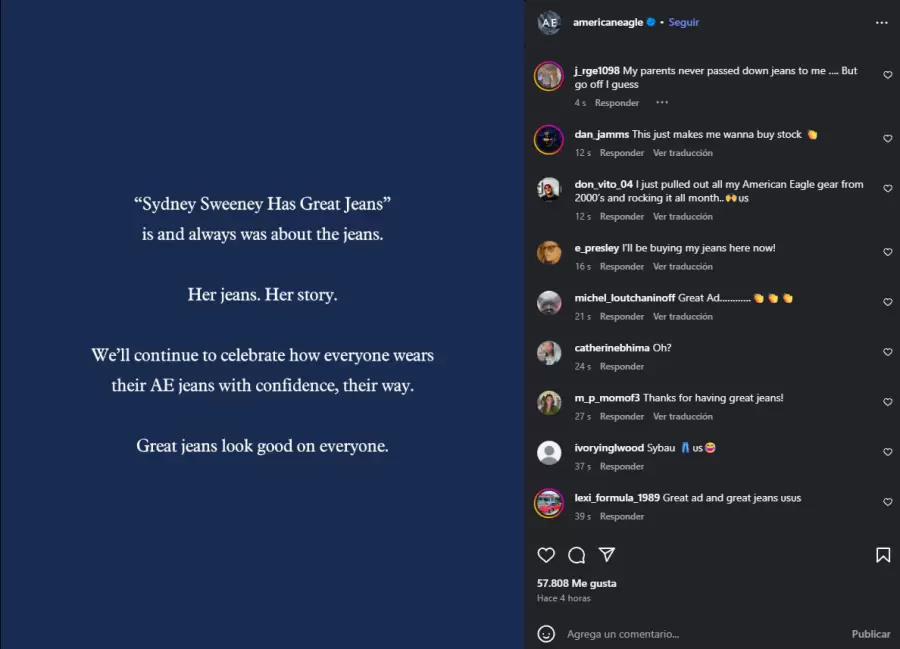Viewport: 900px width, 649px height.
Task: Click Publicar to post comment
Action: [x=870, y=634]
